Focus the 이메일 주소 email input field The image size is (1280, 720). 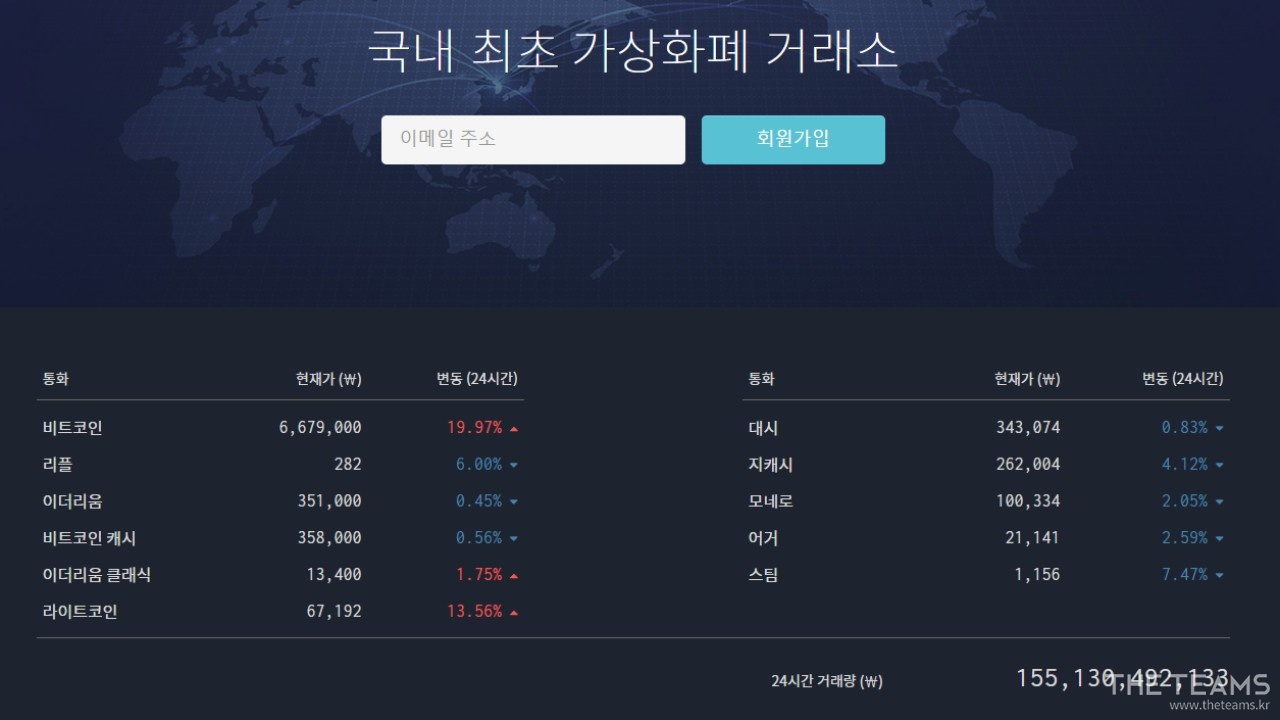click(x=533, y=140)
